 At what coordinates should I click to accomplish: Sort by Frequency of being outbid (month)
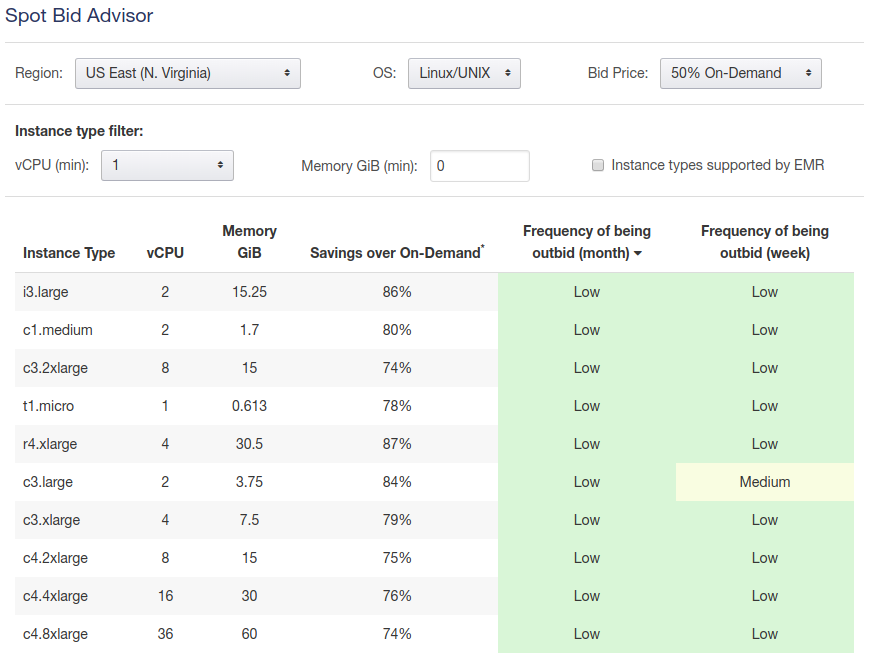587,242
